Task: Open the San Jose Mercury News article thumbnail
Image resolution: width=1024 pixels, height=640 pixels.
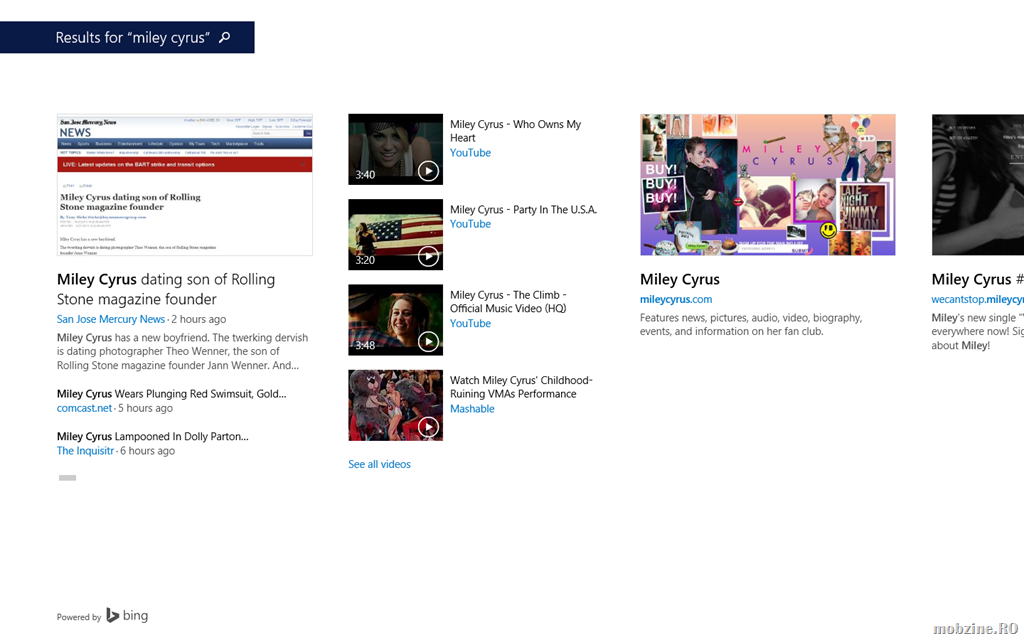Action: (185, 185)
